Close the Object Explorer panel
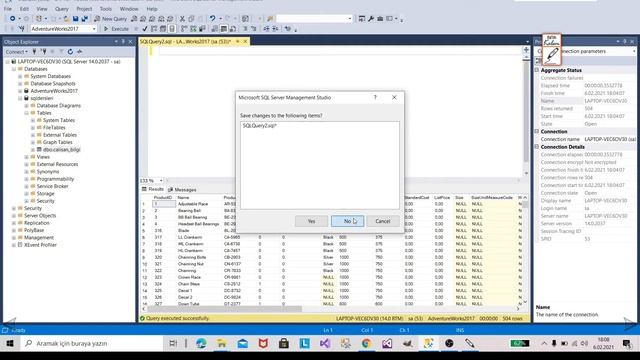 (131, 42)
